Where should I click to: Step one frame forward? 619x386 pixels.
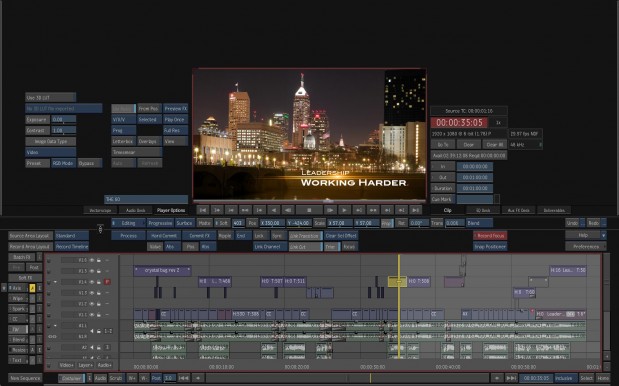[x=330, y=210]
